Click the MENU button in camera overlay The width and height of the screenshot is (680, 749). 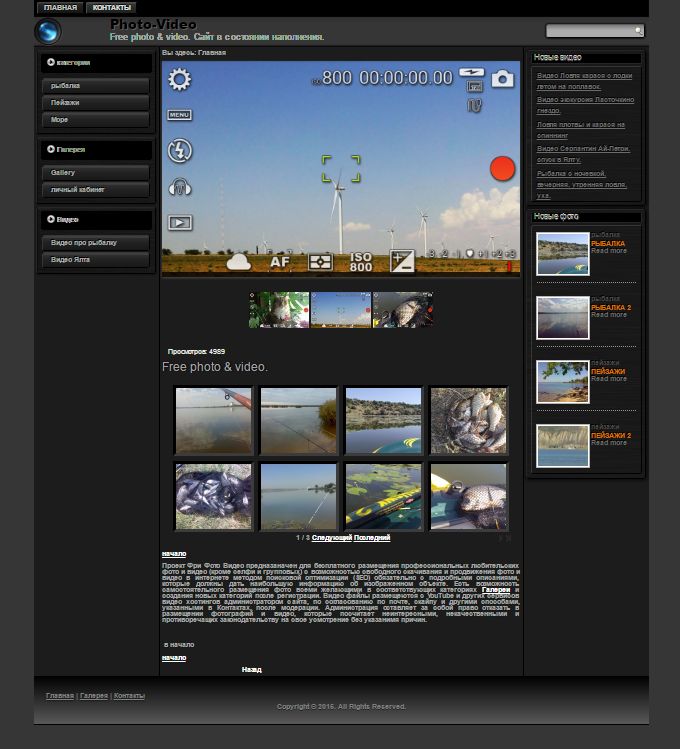point(179,115)
